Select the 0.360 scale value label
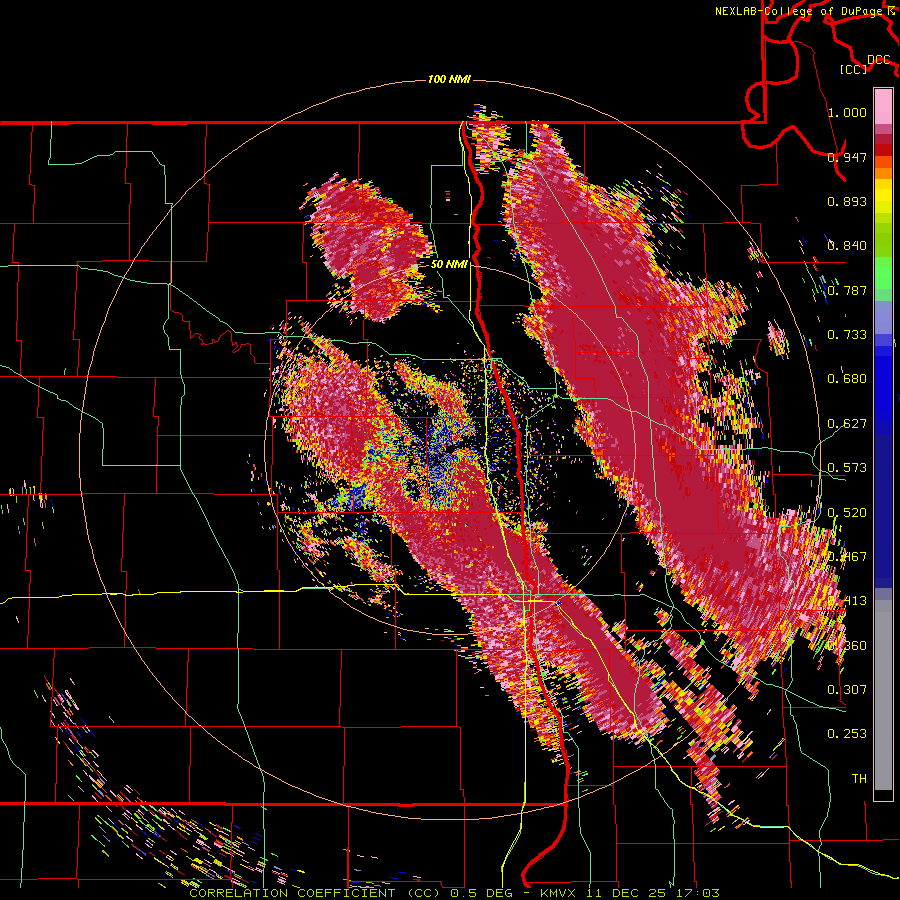Image resolution: width=900 pixels, height=900 pixels. pyautogui.click(x=847, y=646)
